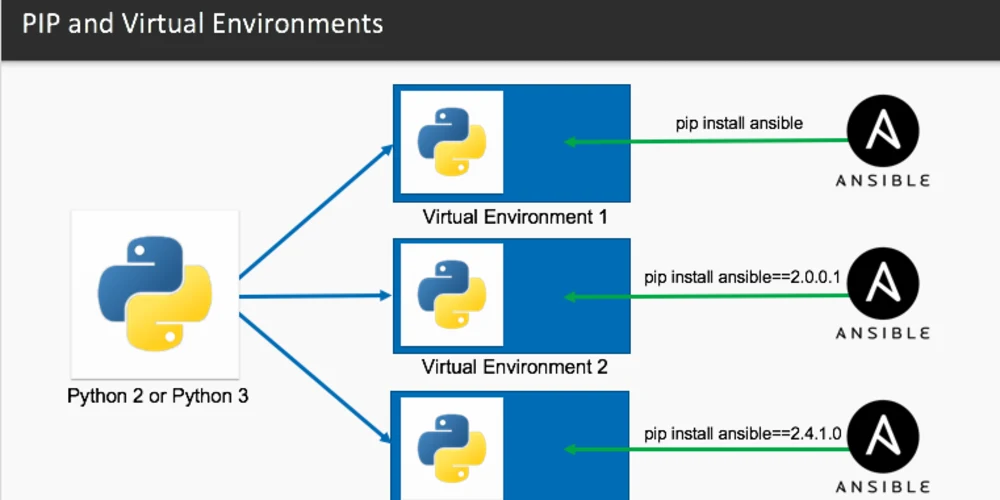The height and width of the screenshot is (500, 1000).
Task: Click the 'pip install ansible==2.0.0.1' label
Action: click(x=742, y=277)
